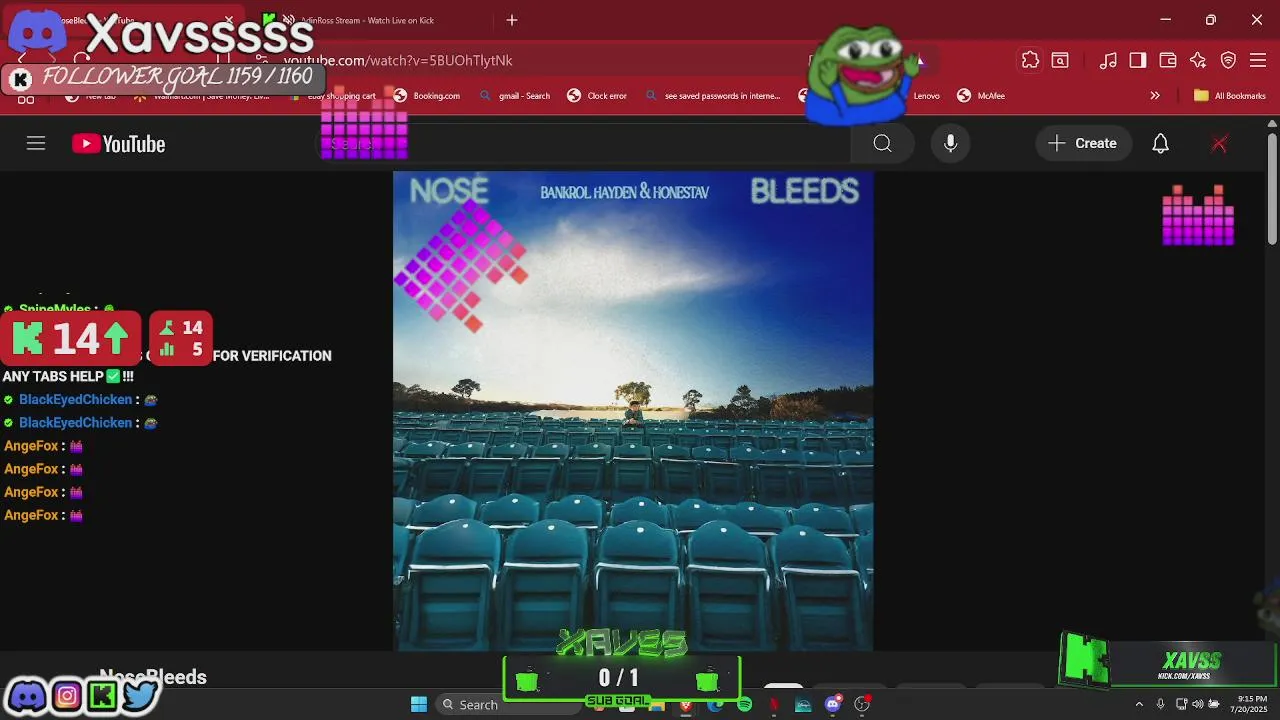Viewport: 1280px width, 720px height.
Task: Open YouTube notifications bell
Action: coord(1160,144)
